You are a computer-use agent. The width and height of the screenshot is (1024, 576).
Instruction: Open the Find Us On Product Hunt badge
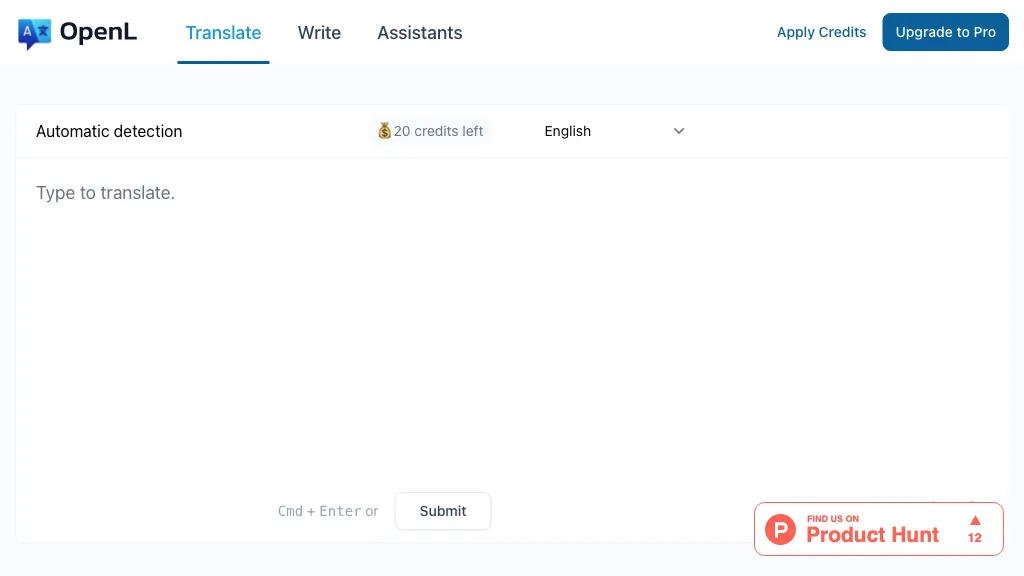pyautogui.click(x=872, y=529)
